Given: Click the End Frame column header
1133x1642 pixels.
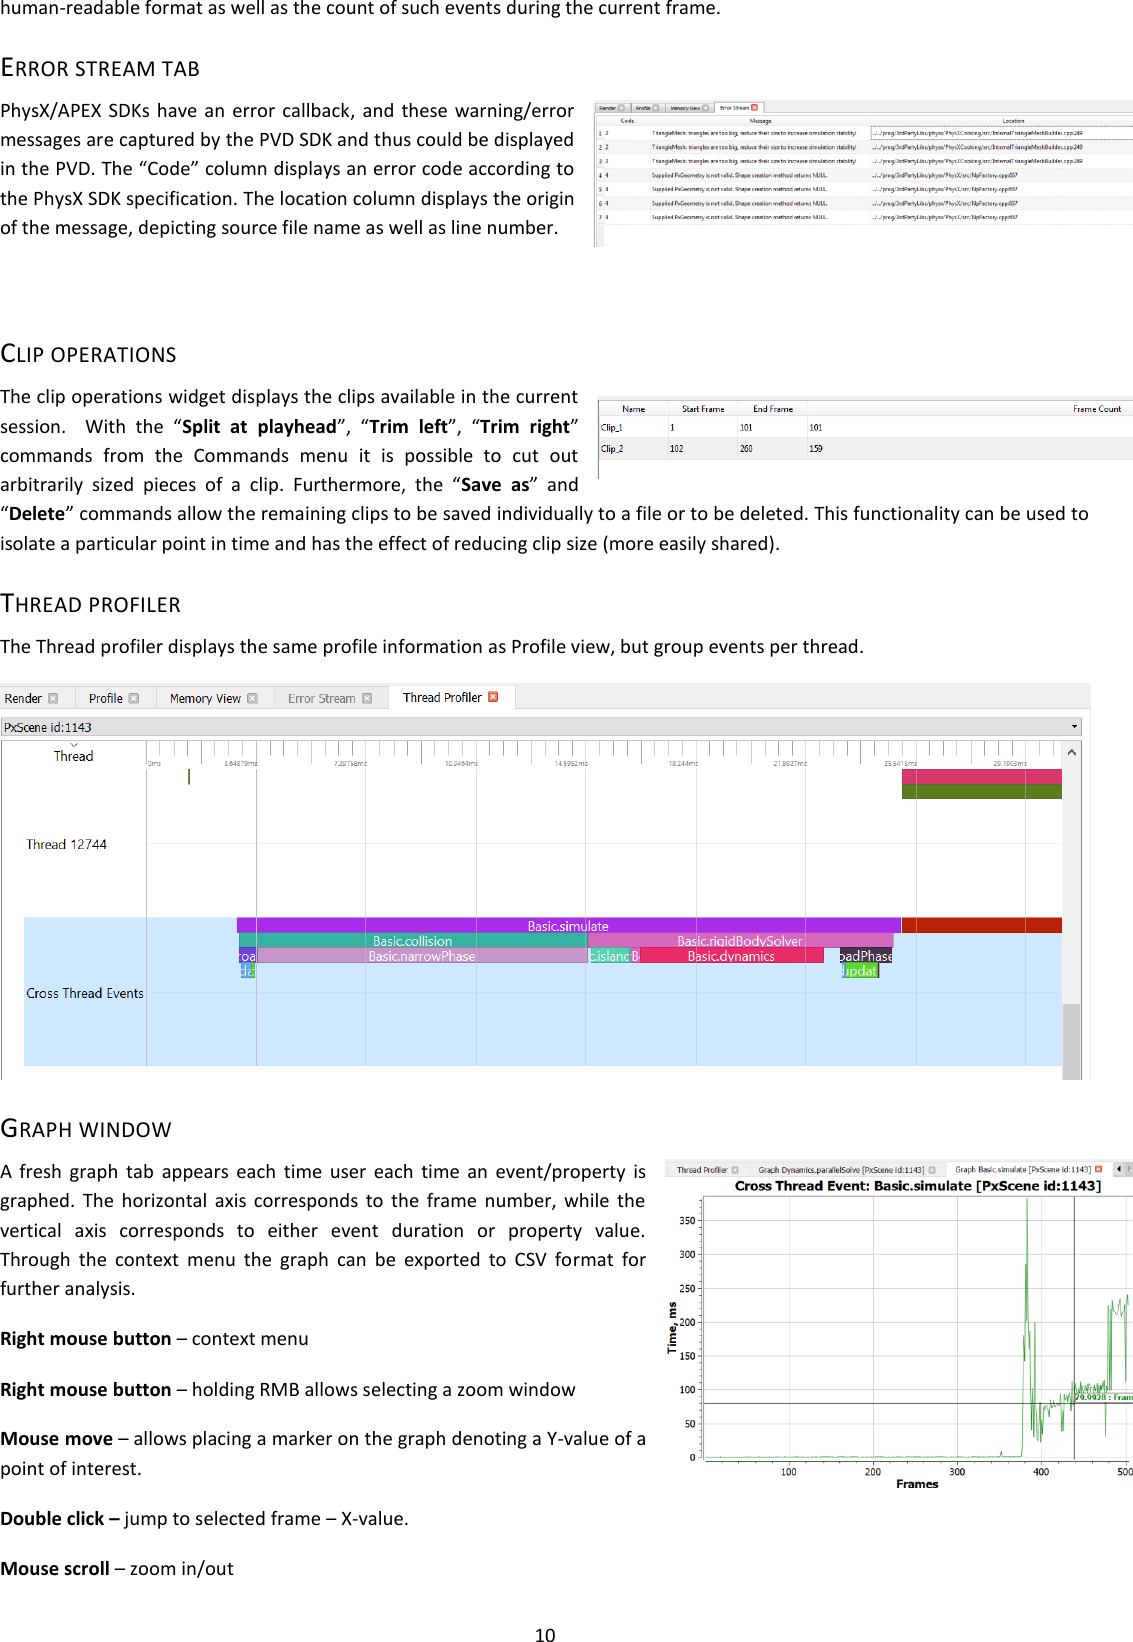Looking at the screenshot, I should tap(773, 409).
